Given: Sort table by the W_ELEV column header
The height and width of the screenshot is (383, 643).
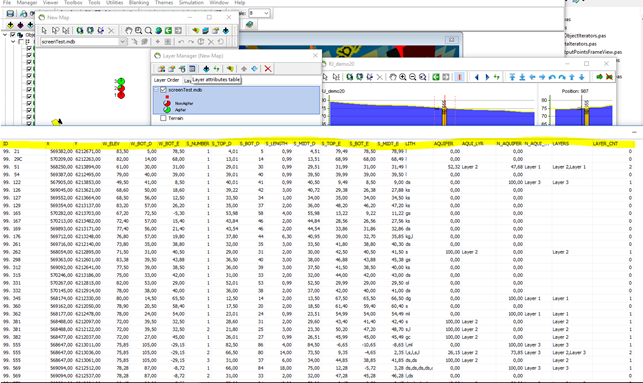Looking at the screenshot, I should point(111,144).
